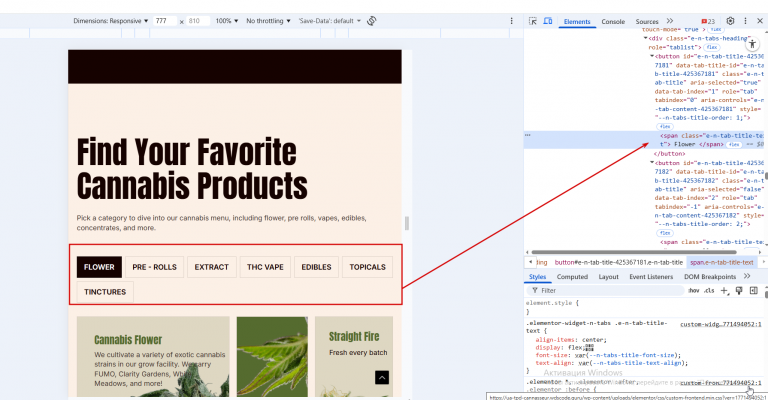Toggle the computed styles sidebar
This screenshot has height=400, width=768.
pyautogui.click(x=754, y=290)
